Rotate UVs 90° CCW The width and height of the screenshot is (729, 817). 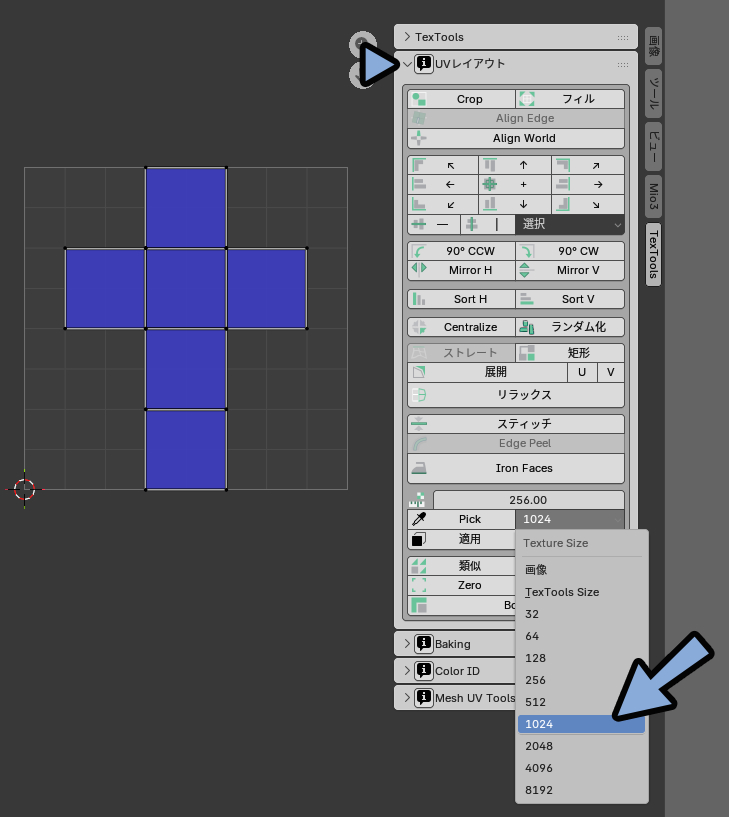pos(460,251)
